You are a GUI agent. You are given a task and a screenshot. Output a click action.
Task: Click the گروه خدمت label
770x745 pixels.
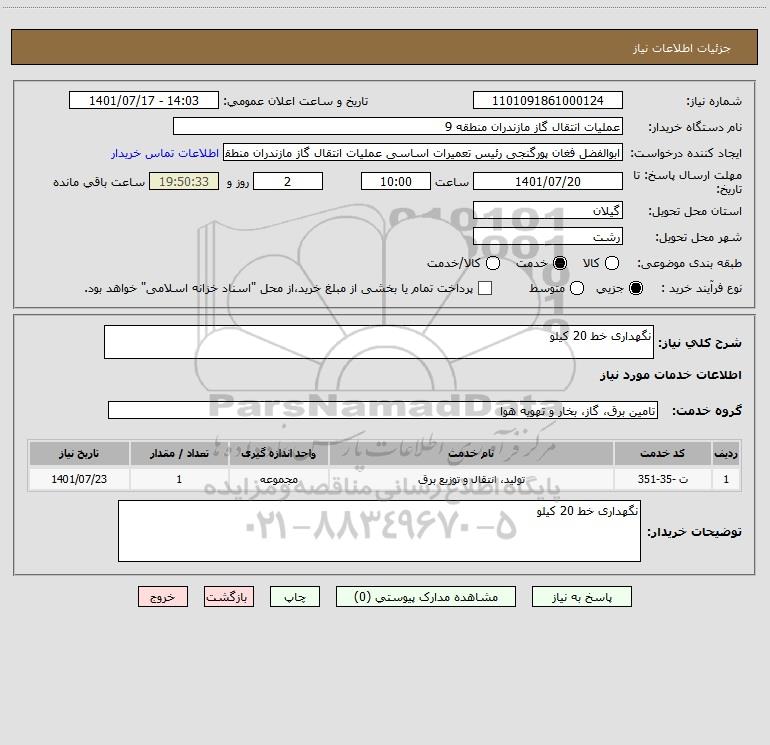click(707, 410)
